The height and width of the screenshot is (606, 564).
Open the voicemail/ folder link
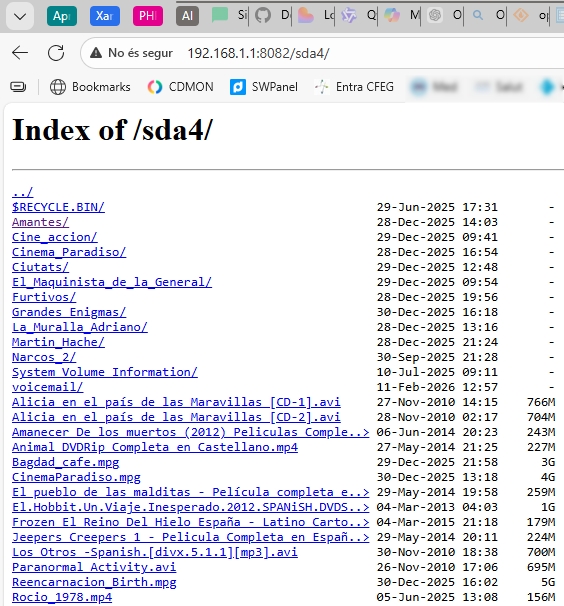pyautogui.click(x=48, y=387)
